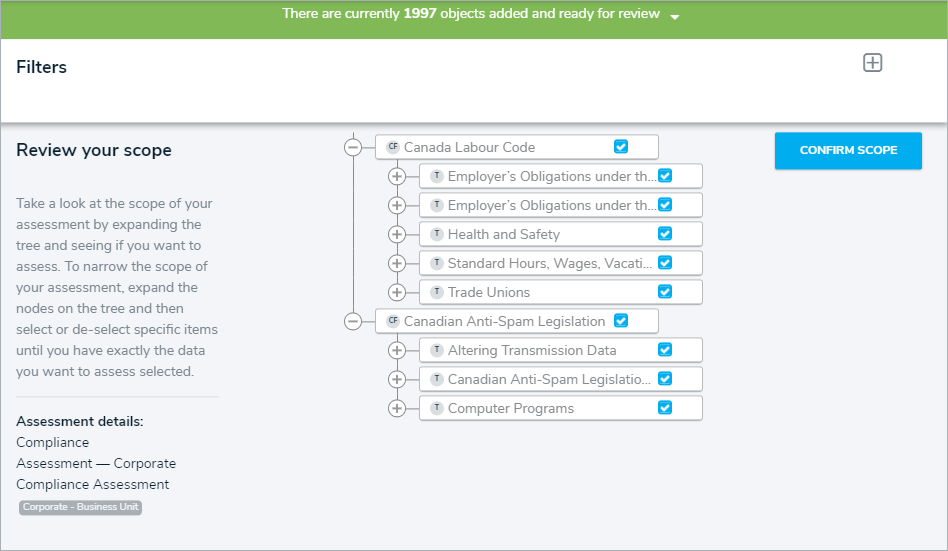Viewport: 948px width, 551px height.
Task: Click the T icon beside Standard Hours, Wages
Action: 436,263
